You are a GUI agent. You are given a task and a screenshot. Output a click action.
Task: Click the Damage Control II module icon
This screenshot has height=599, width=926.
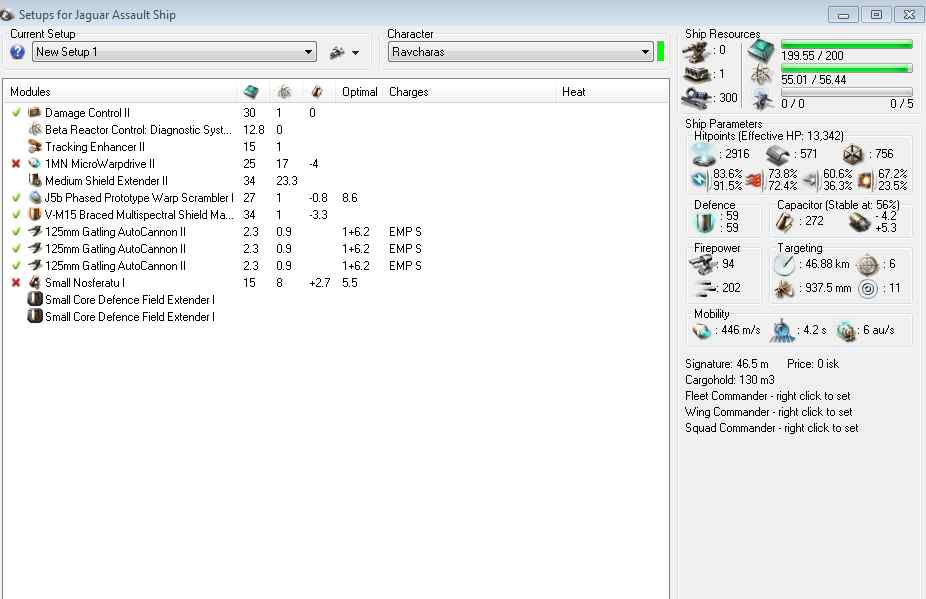(x=35, y=112)
